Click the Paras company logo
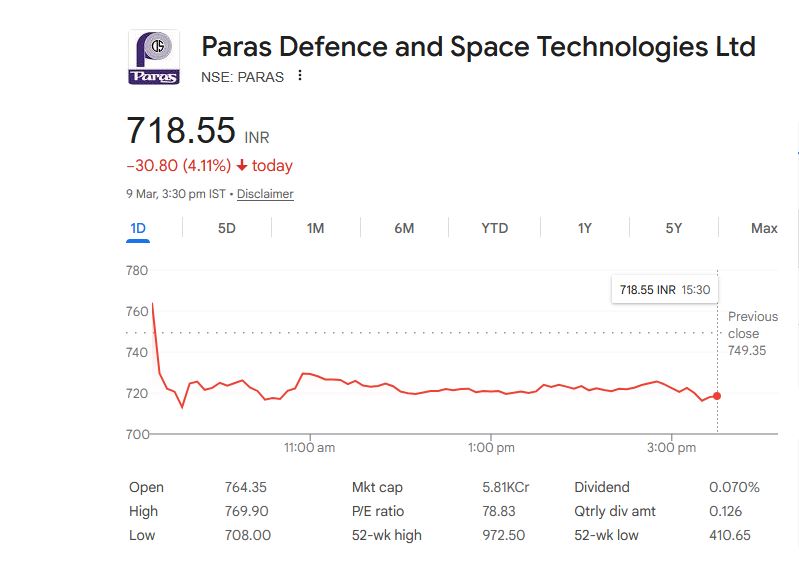Image resolution: width=799 pixels, height=582 pixels. coord(154,57)
